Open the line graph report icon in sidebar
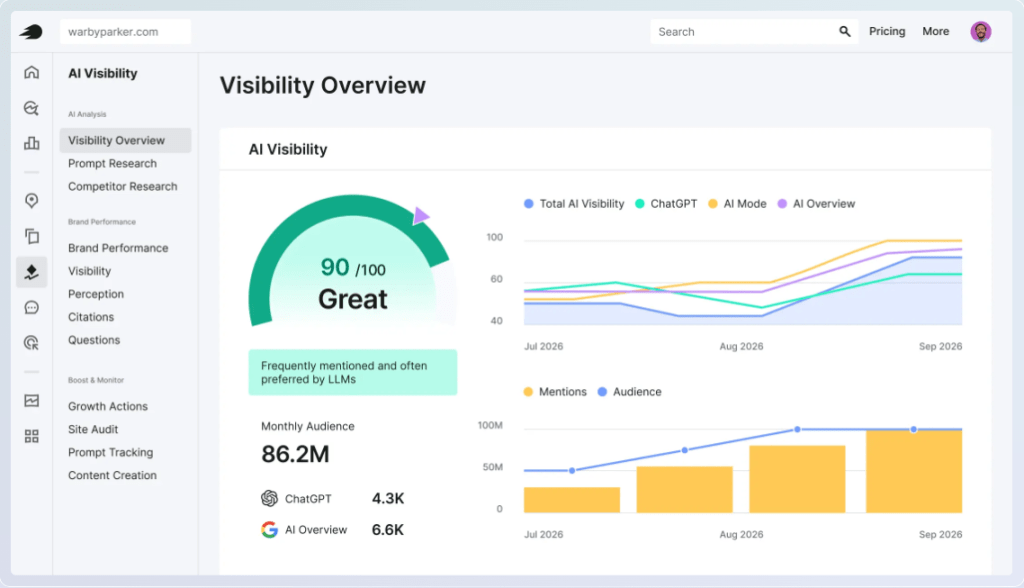The height and width of the screenshot is (588, 1024). 31,400
